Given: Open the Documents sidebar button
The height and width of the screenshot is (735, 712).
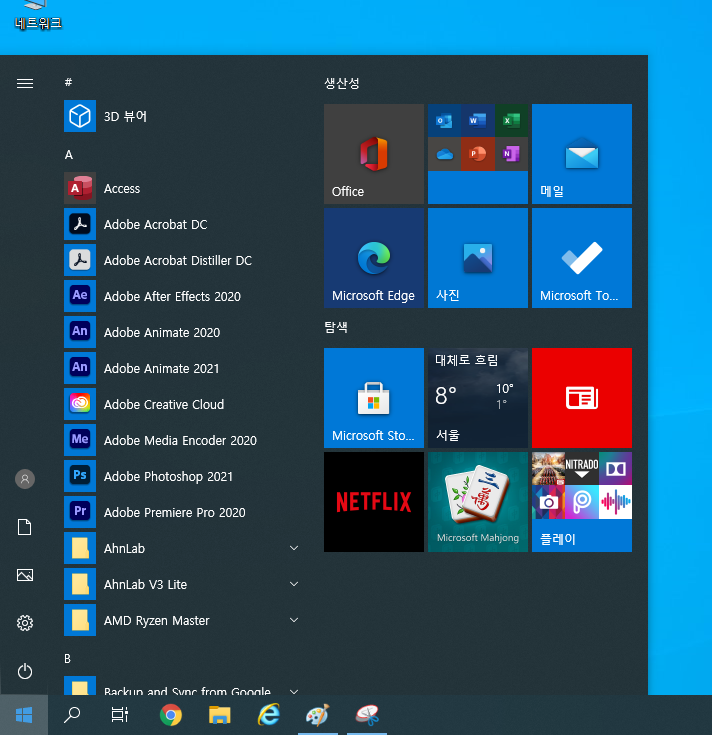Looking at the screenshot, I should click(x=25, y=527).
